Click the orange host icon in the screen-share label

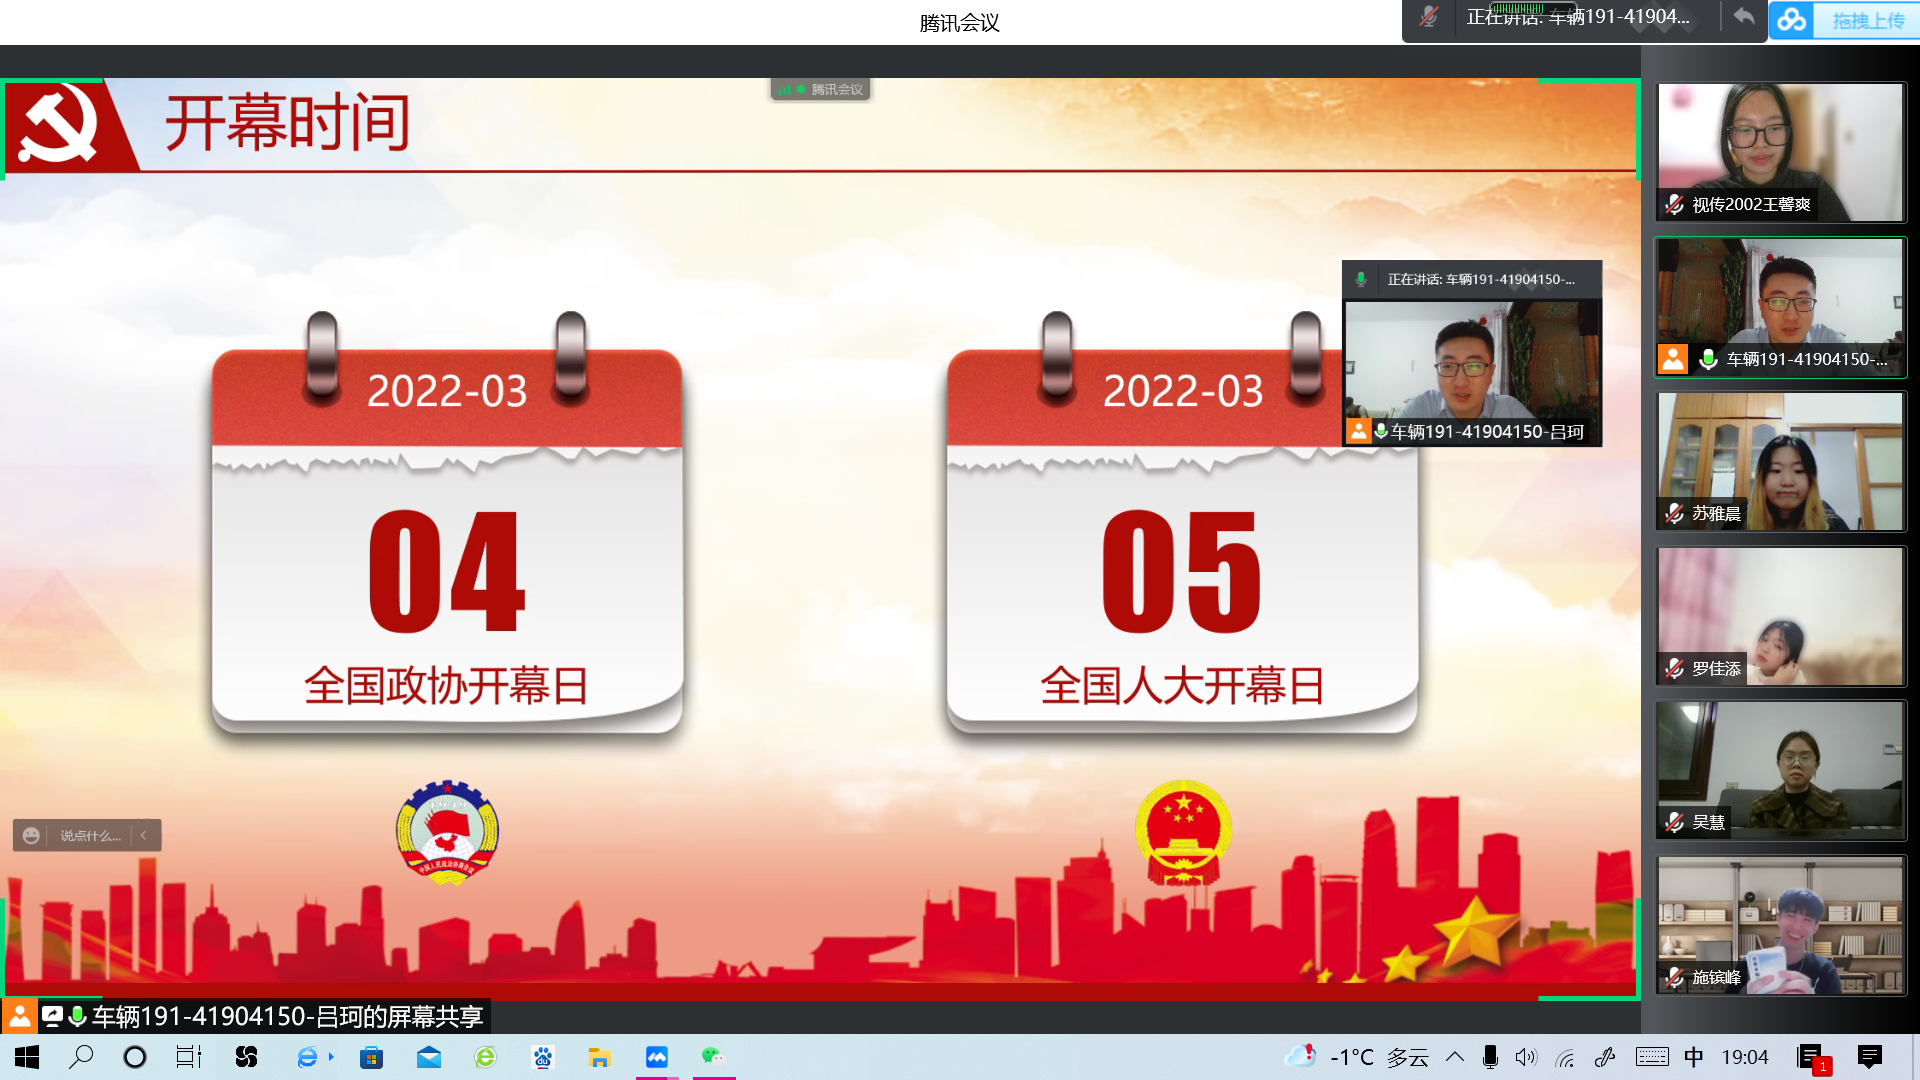[19, 1016]
